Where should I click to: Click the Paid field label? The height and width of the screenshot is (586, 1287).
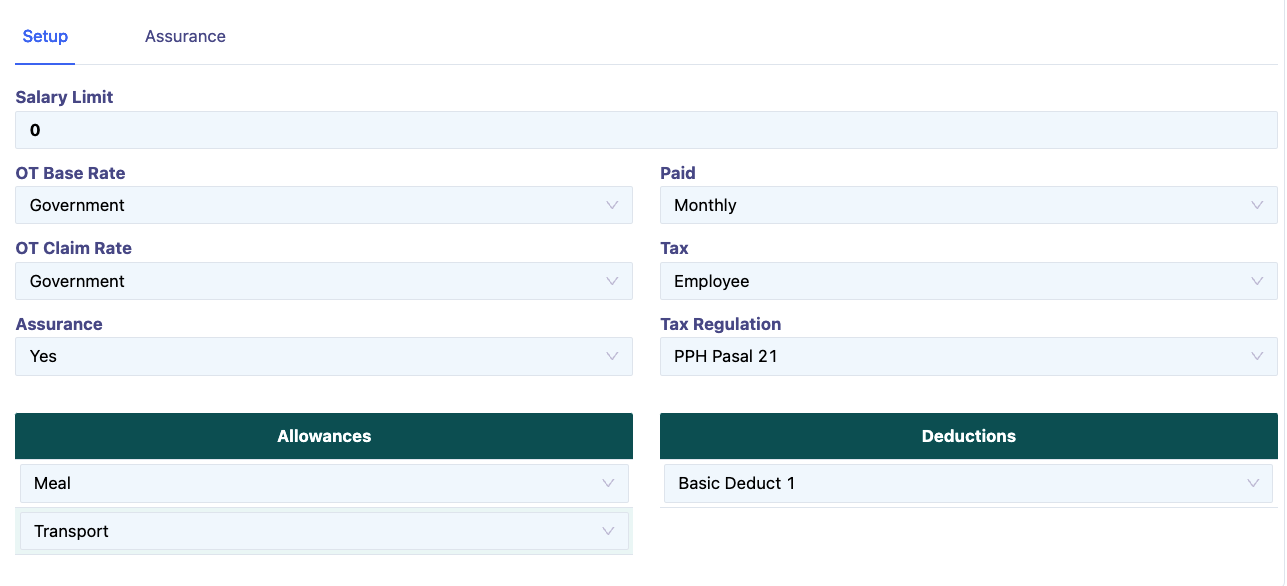click(677, 173)
